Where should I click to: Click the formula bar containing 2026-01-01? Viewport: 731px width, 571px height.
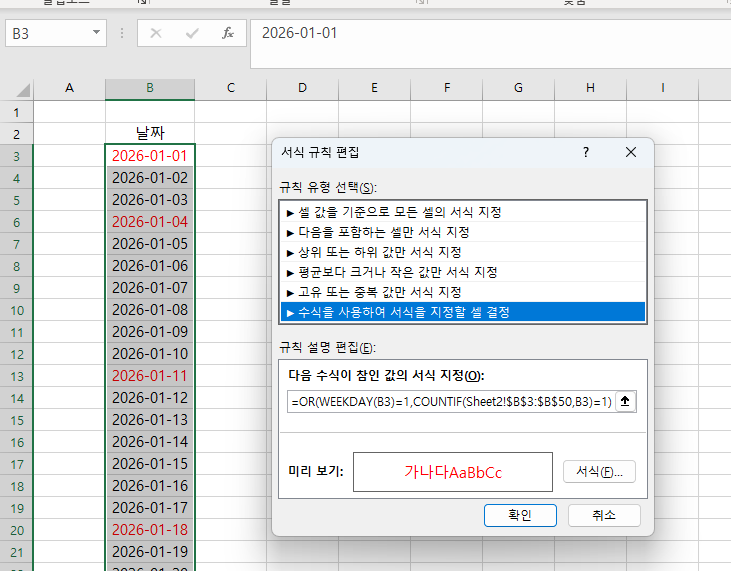[490, 44]
